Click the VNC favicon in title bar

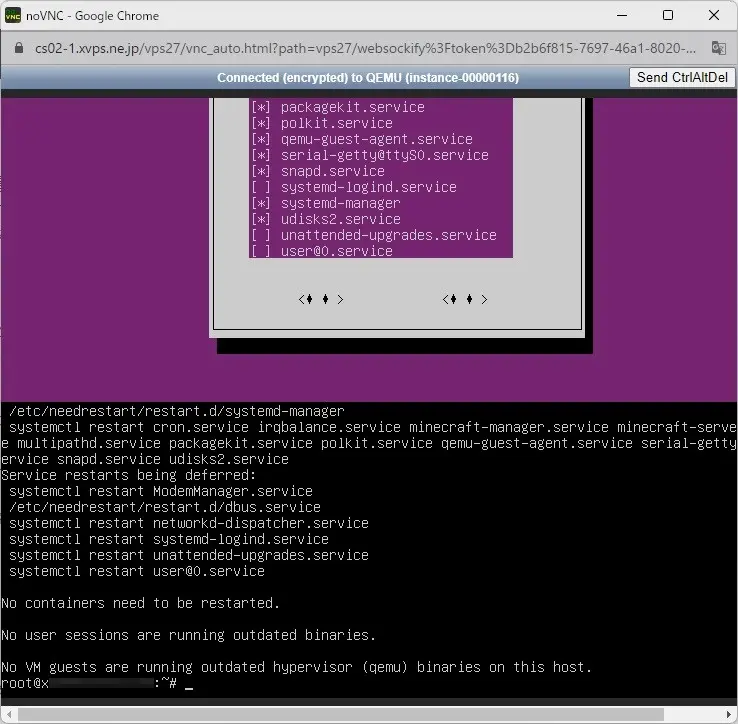pos(15,16)
